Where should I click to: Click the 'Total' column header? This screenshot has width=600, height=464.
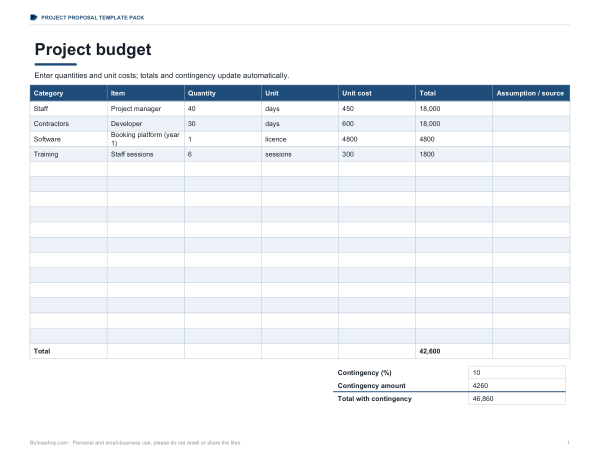click(x=454, y=93)
